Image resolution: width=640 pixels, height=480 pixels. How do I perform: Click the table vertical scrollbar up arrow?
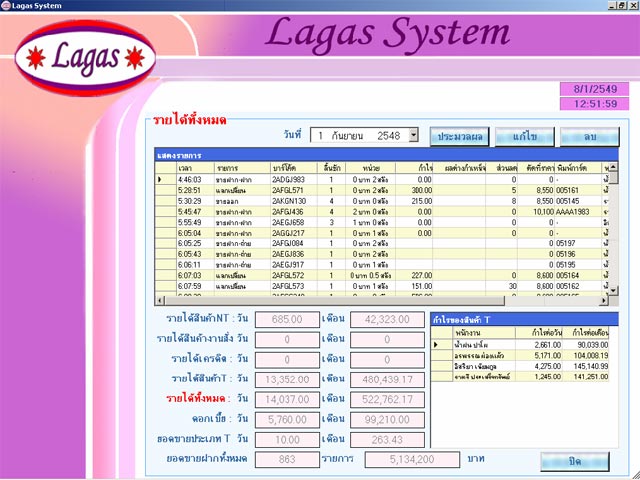613,167
